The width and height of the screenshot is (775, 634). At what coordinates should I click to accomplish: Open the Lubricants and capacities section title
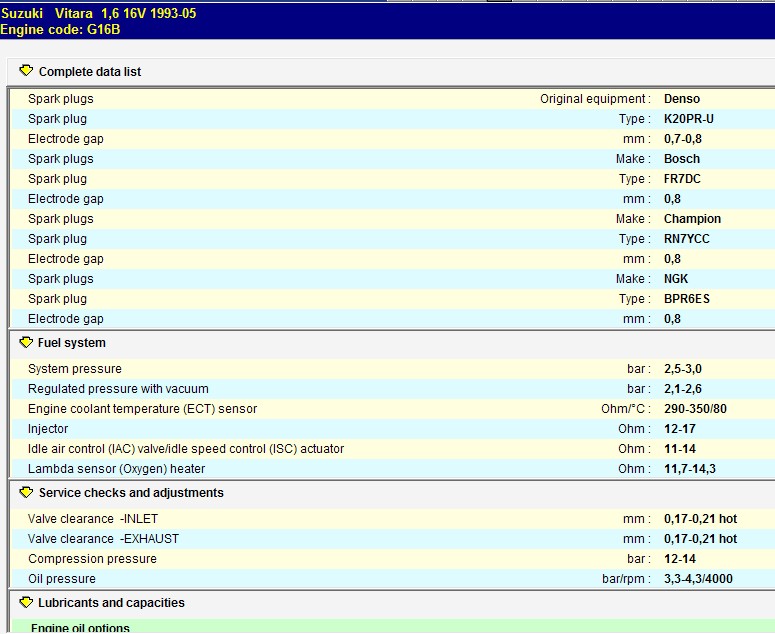point(111,603)
